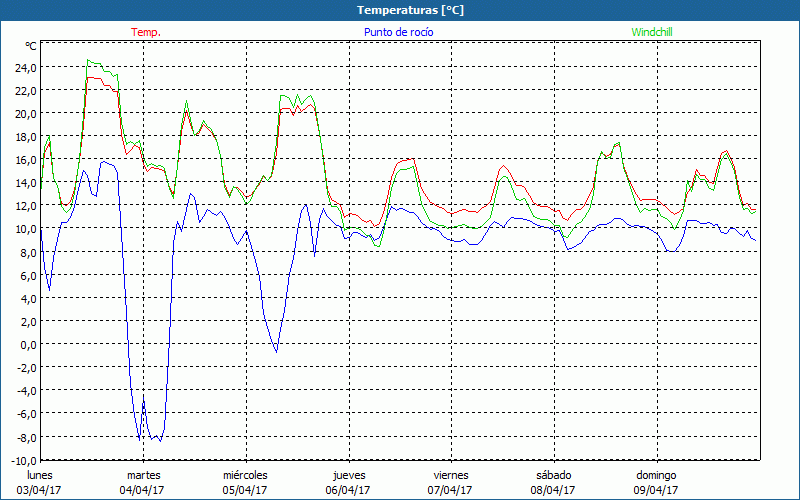Click the domingo day label
This screenshot has height=500, width=800.
pyautogui.click(x=656, y=475)
